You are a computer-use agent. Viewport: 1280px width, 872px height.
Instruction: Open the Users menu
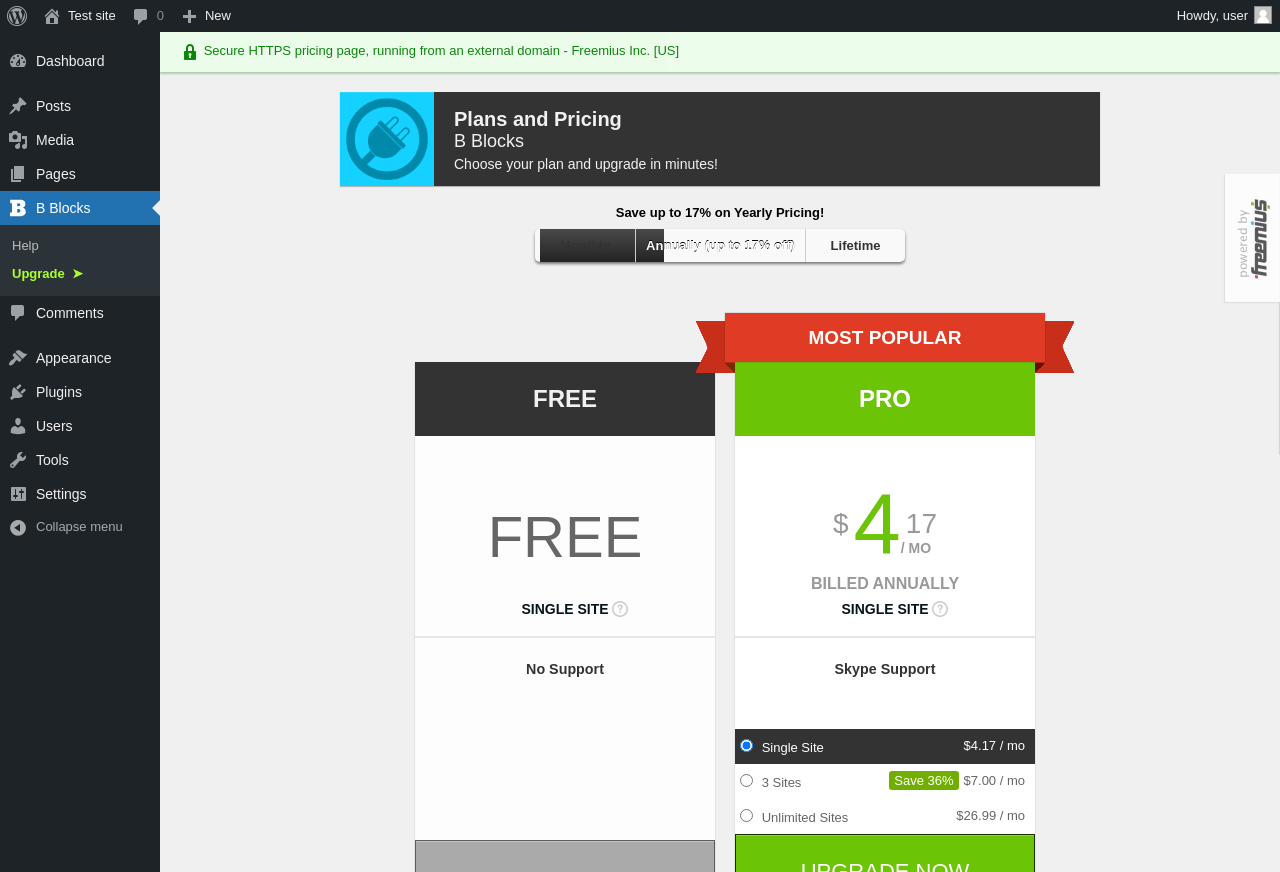click(80, 426)
